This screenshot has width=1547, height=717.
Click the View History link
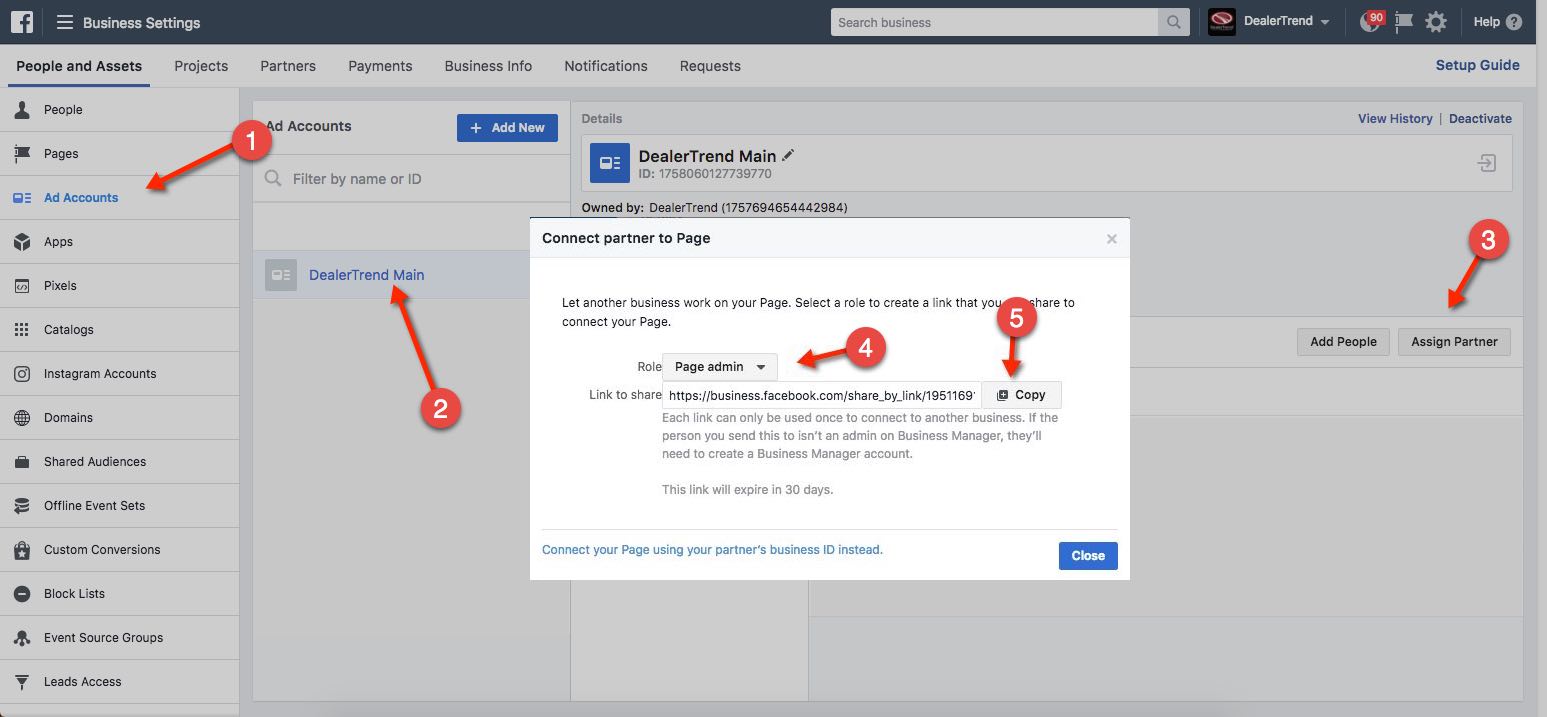pos(1395,118)
